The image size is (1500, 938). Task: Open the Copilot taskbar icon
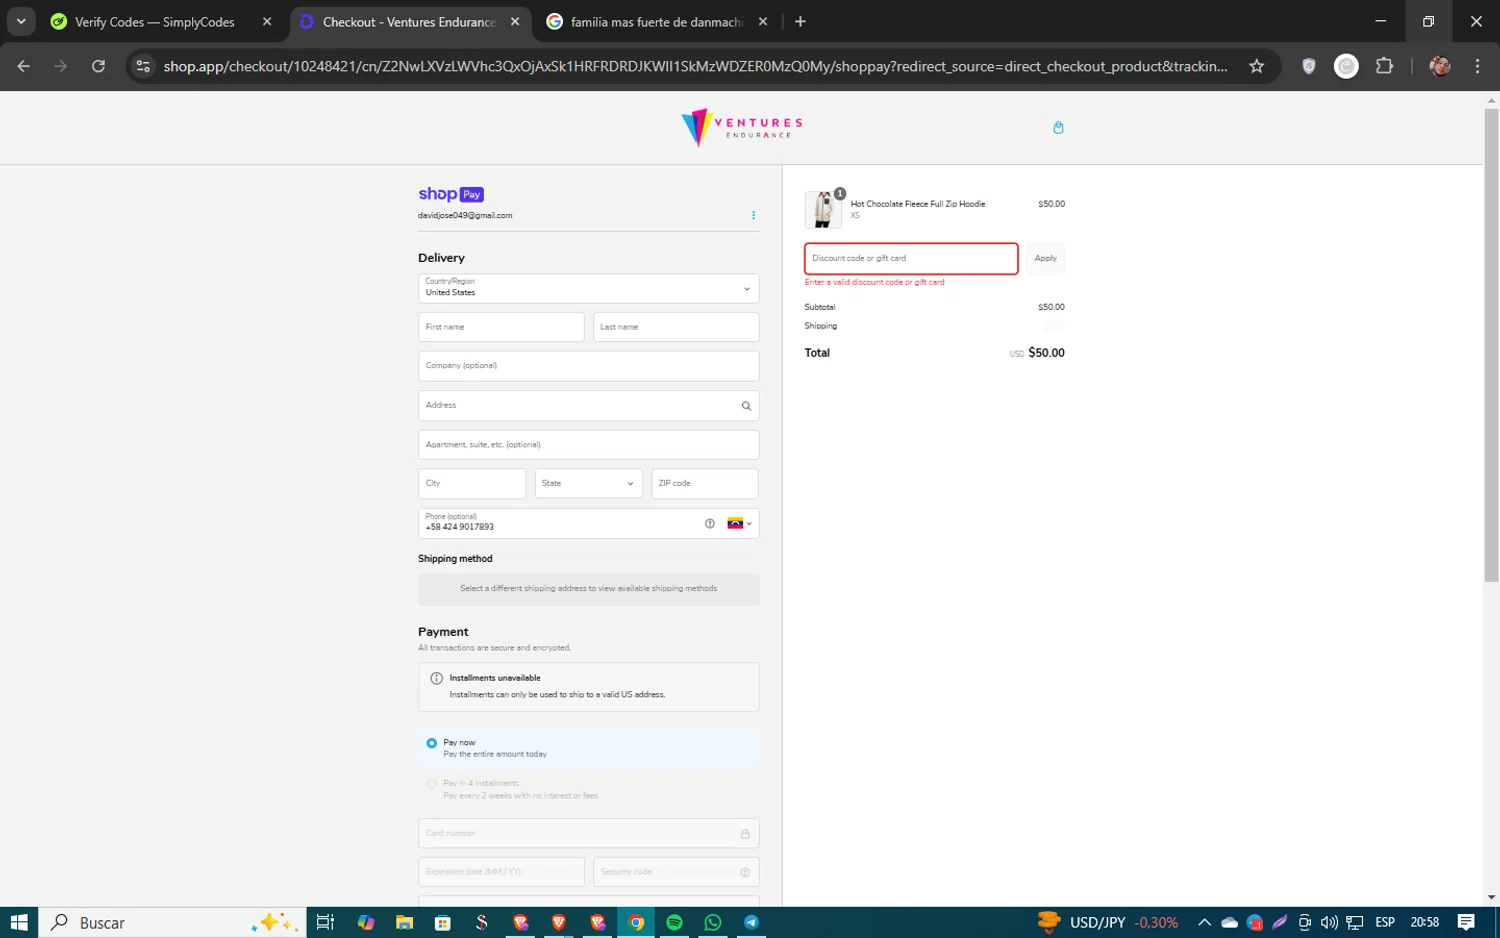[x=366, y=922]
